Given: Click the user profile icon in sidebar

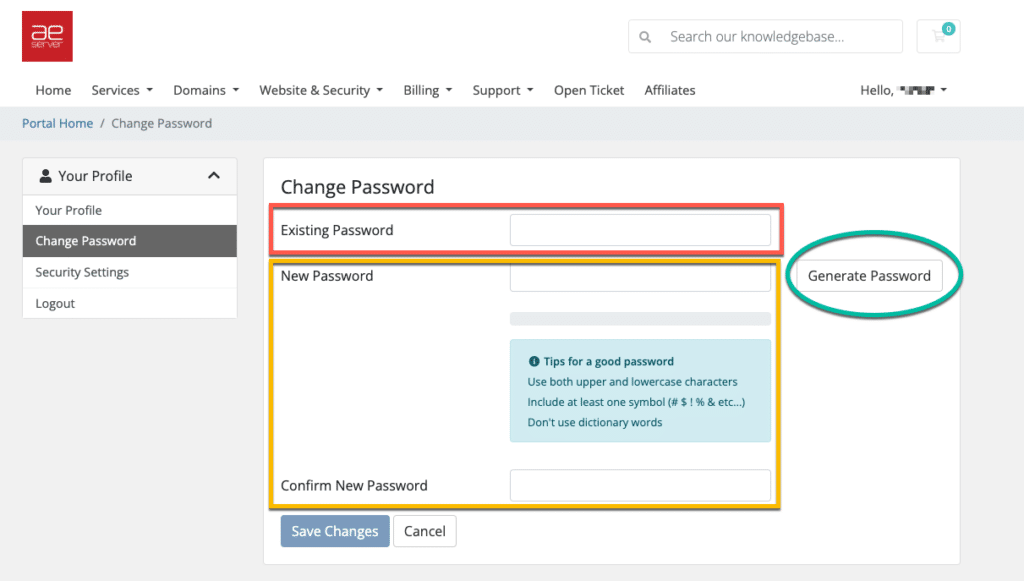Looking at the screenshot, I should pos(45,176).
